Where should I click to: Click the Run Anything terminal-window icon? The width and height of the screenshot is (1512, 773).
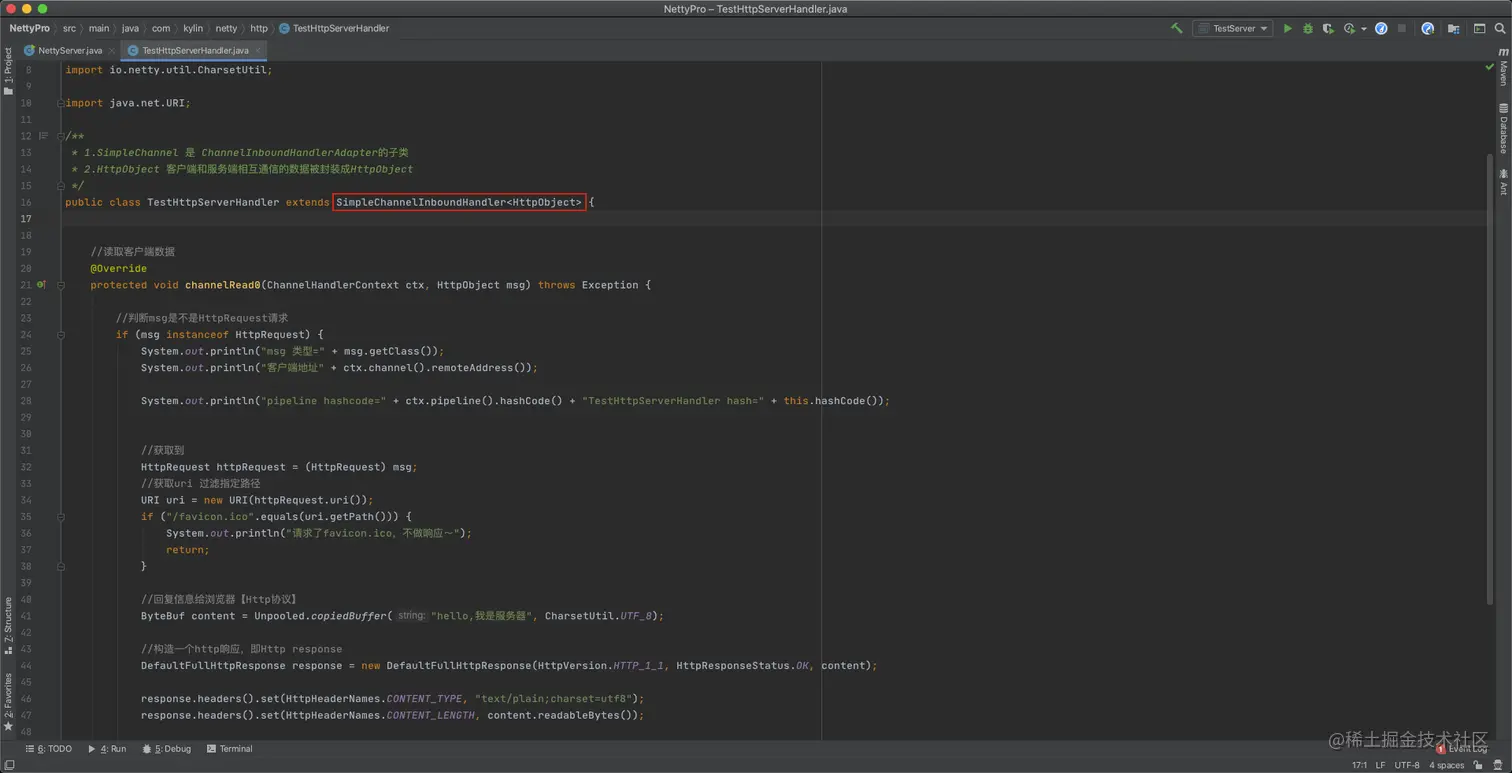(1479, 28)
